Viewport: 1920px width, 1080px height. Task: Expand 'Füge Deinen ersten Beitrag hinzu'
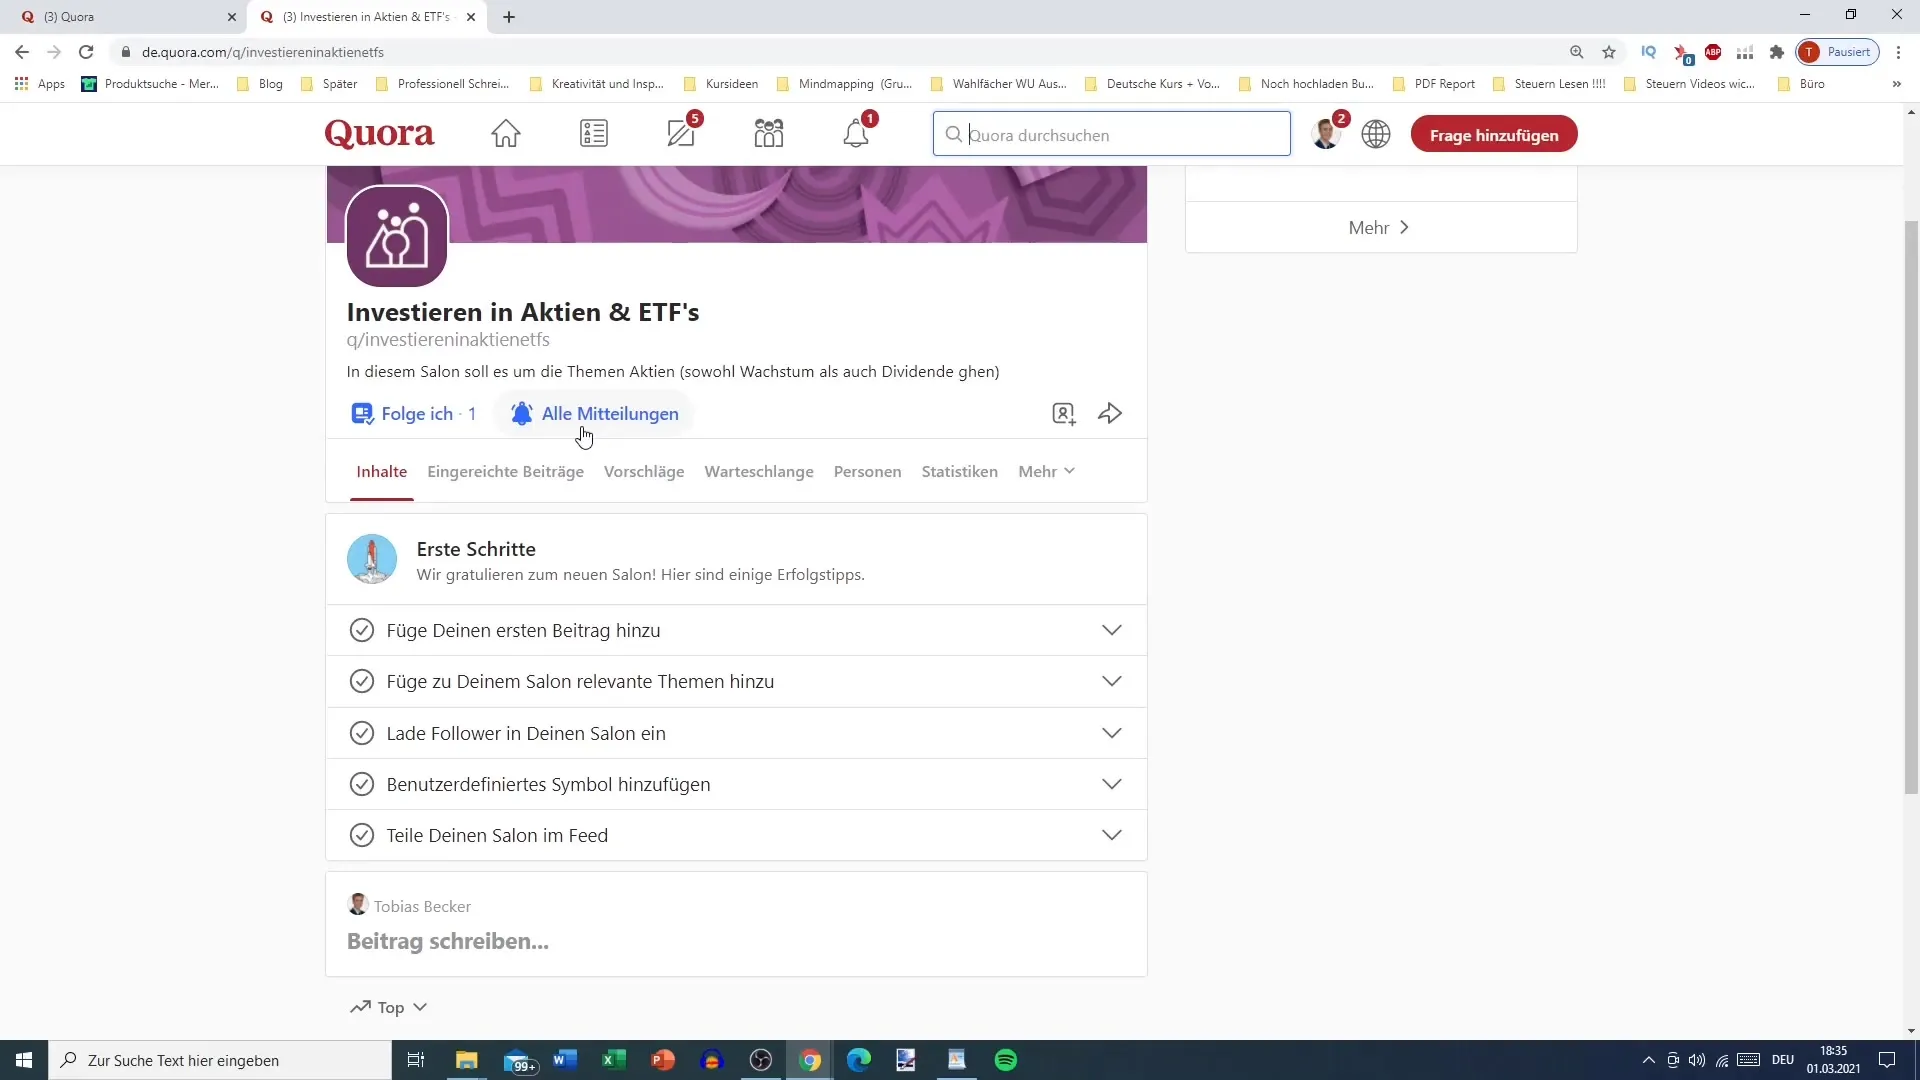(1114, 629)
